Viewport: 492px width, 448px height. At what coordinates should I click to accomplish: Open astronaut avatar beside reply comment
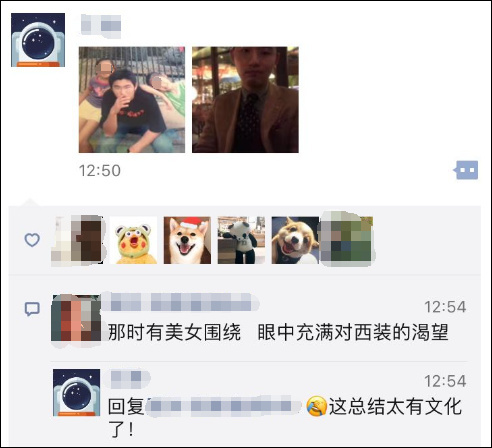pyautogui.click(x=77, y=393)
